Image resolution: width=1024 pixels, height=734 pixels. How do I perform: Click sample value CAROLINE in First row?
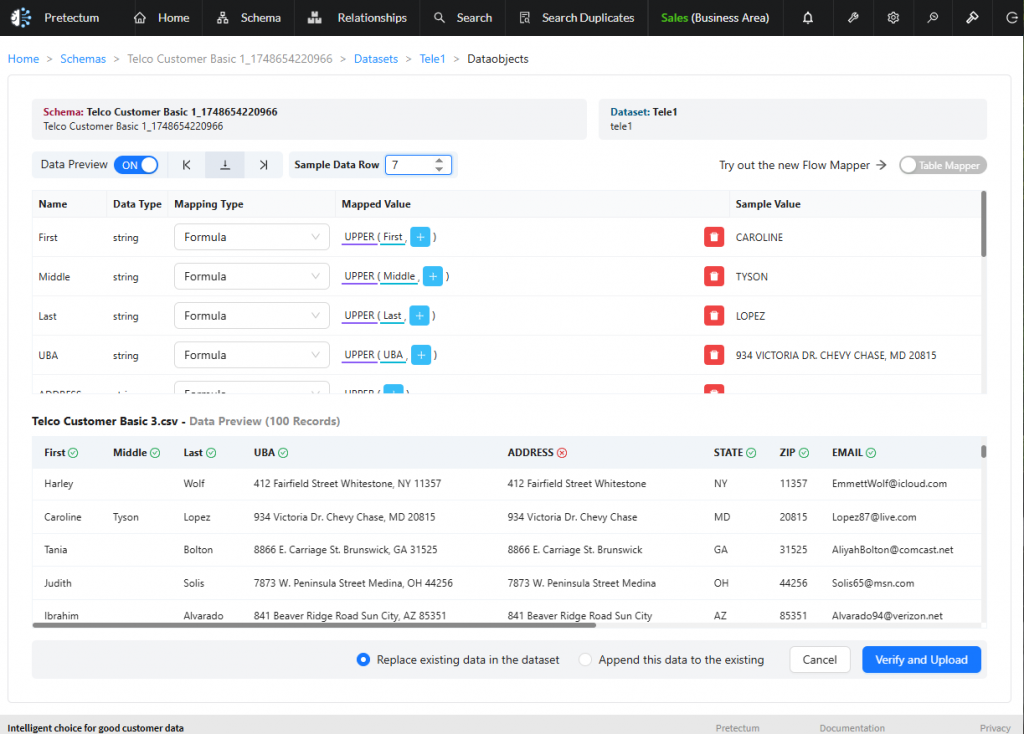coord(759,237)
